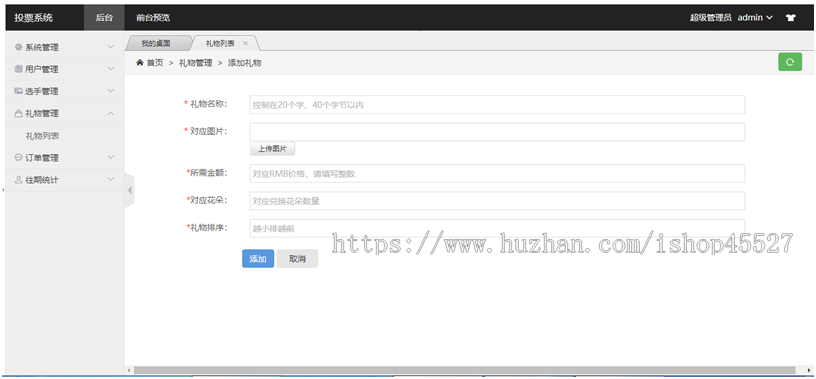816x379 pixels.
Task: Click the home icon in breadcrumb
Action: pos(139,62)
